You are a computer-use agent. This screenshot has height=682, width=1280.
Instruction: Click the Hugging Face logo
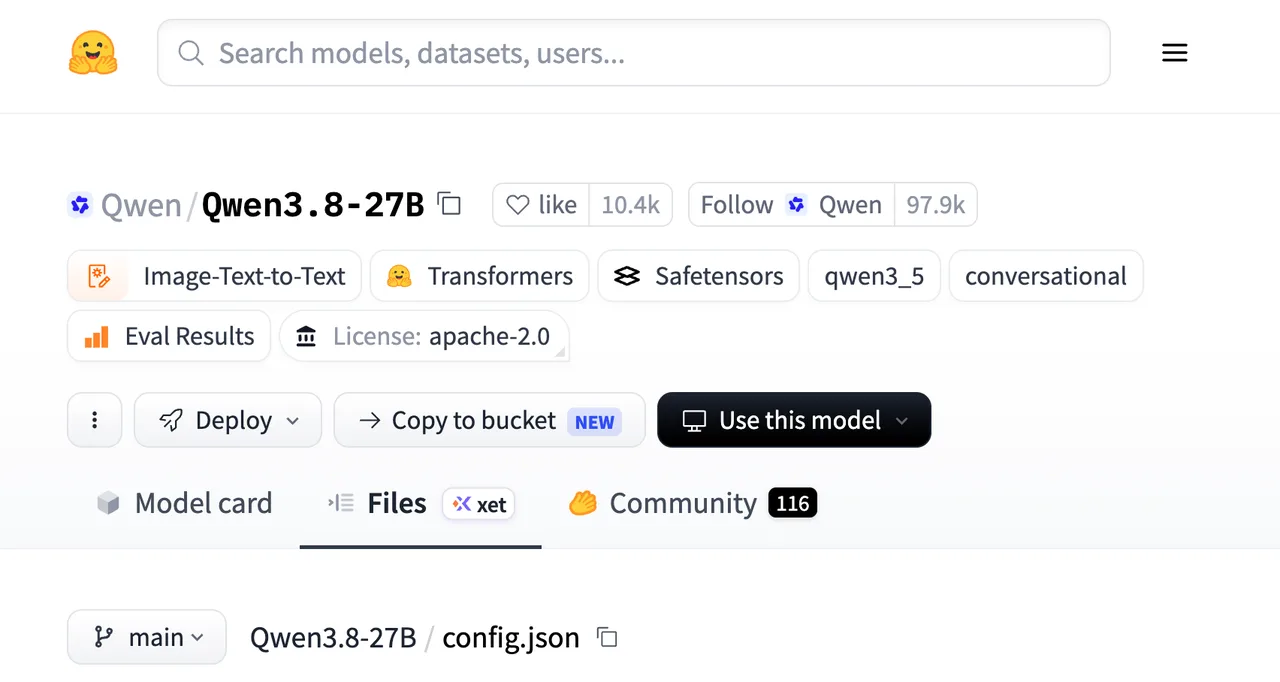click(93, 52)
